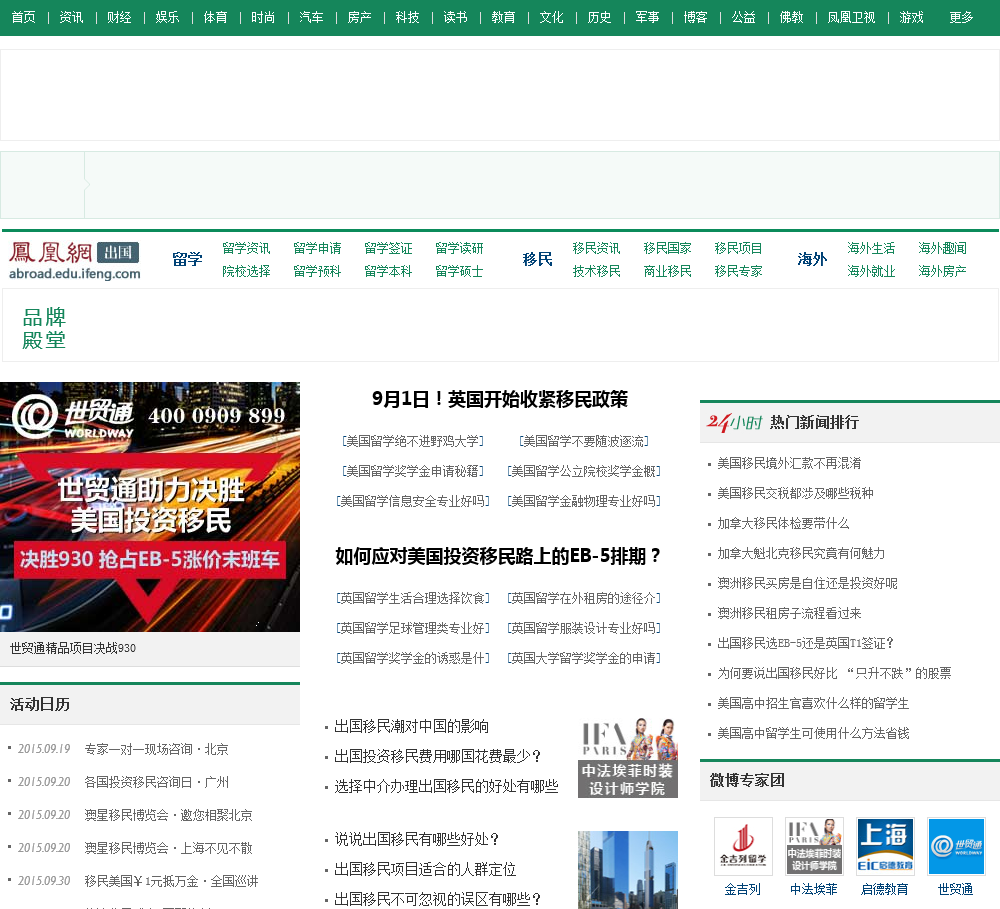
Task: Open the 中法埃菲 expert logo thumbnail
Action: (x=814, y=846)
